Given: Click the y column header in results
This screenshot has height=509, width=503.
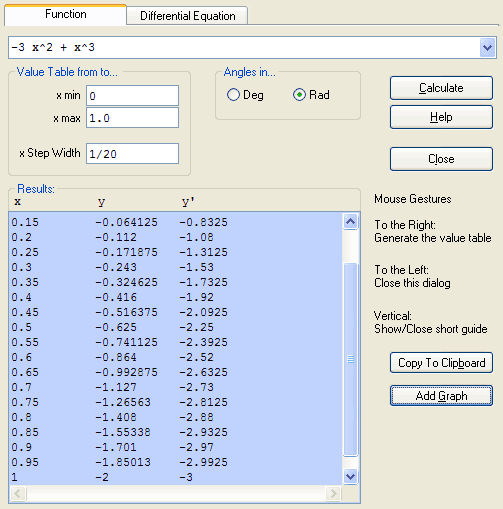Looking at the screenshot, I should pos(101,202).
